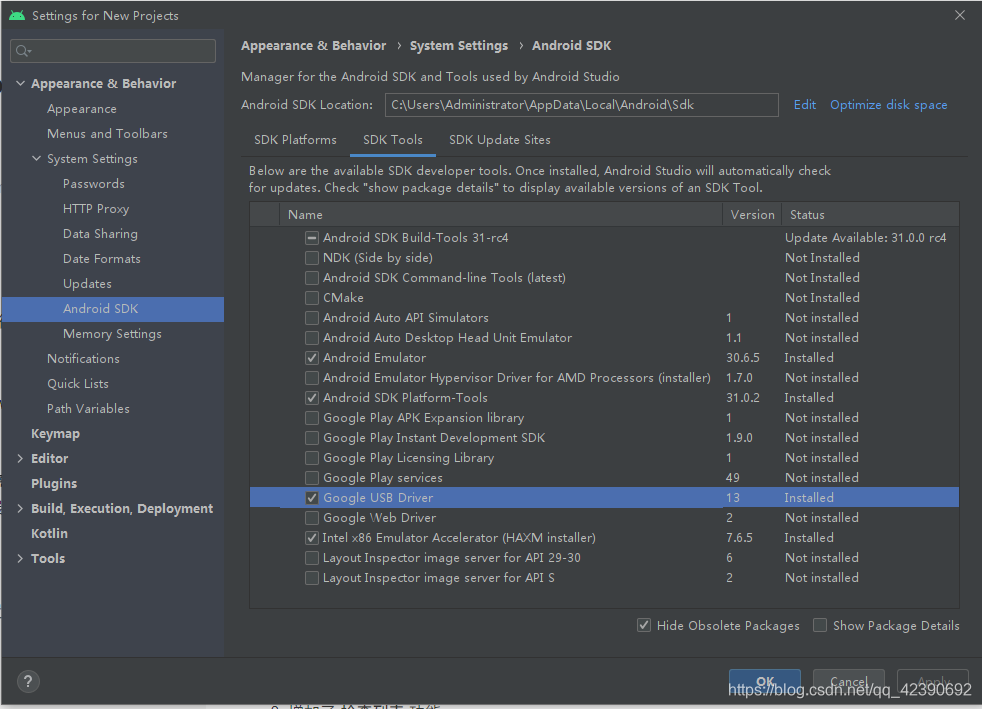This screenshot has height=709, width=982.
Task: Open the Plugins settings page
Action: click(54, 484)
